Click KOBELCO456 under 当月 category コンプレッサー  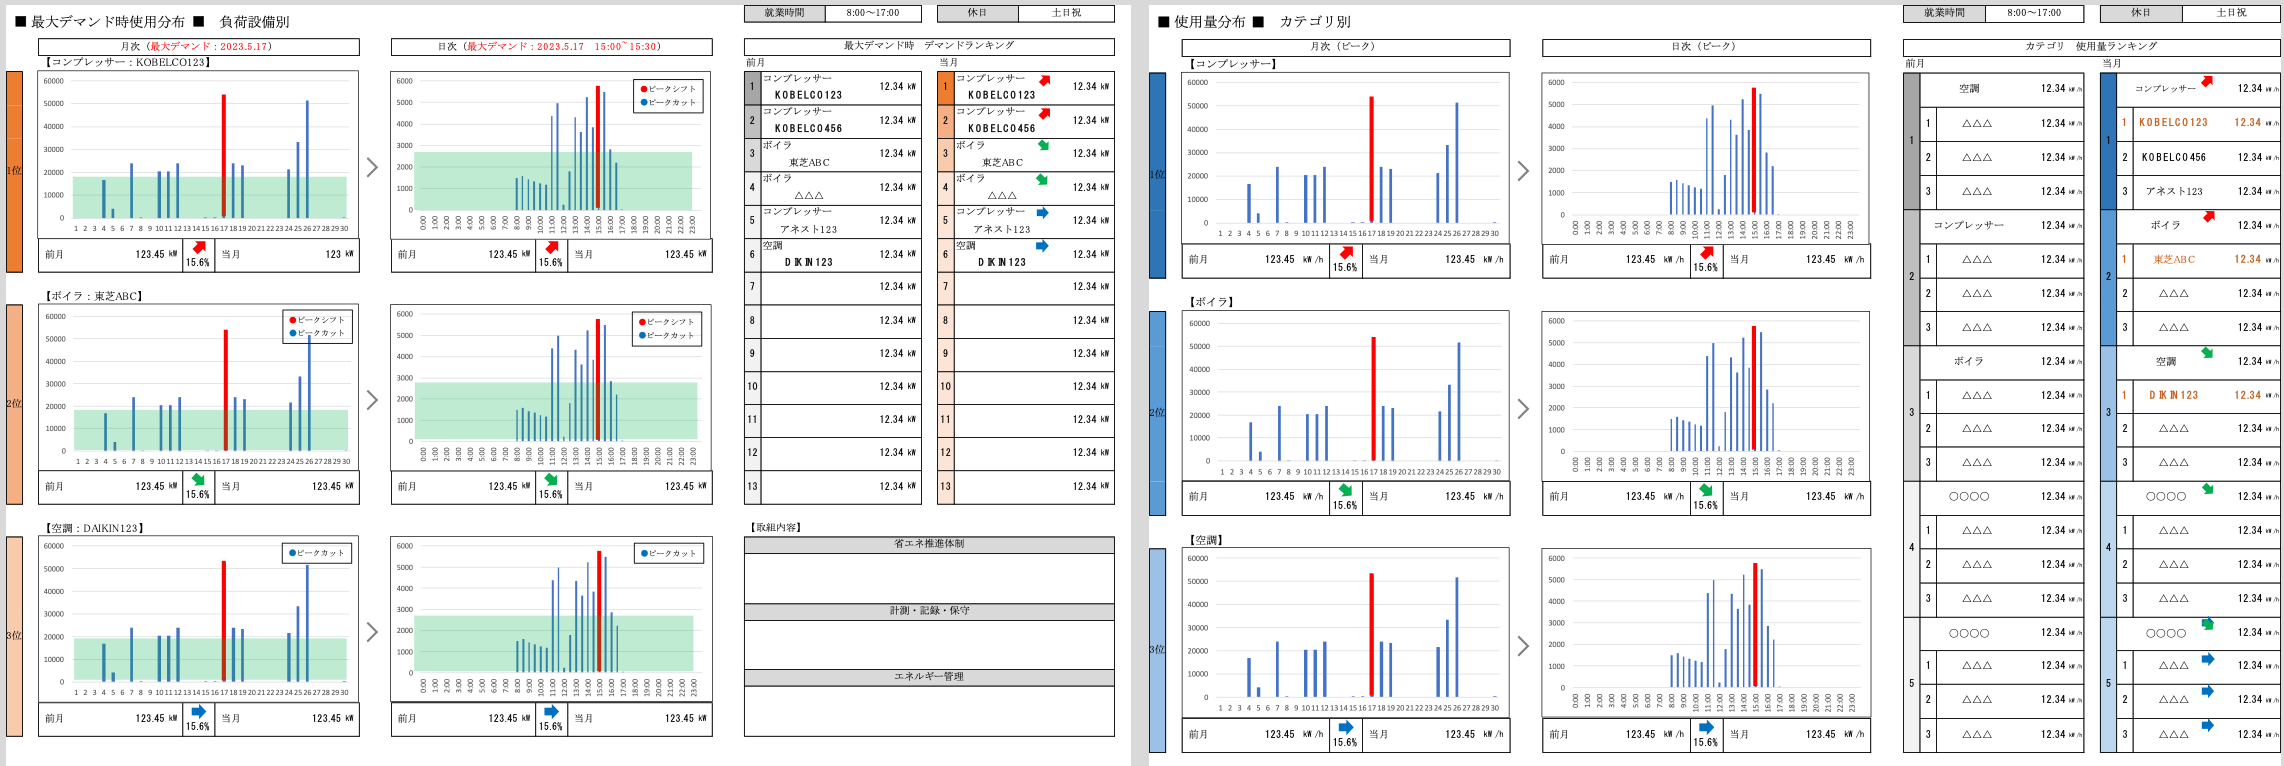(x=2173, y=157)
